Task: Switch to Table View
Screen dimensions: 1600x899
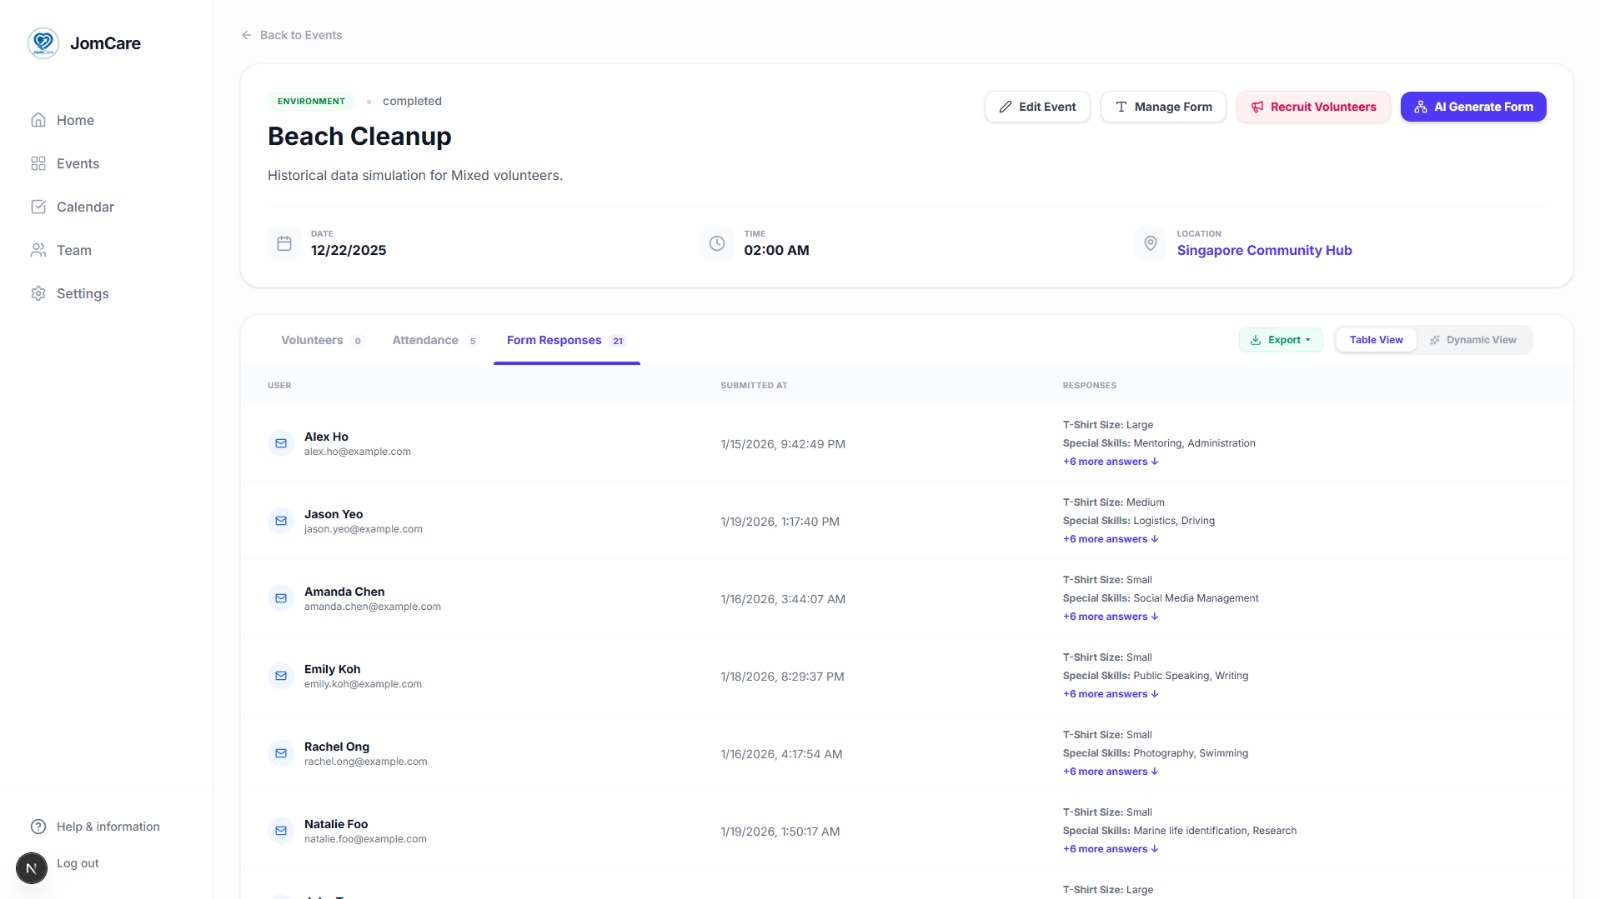Action: 1376,340
